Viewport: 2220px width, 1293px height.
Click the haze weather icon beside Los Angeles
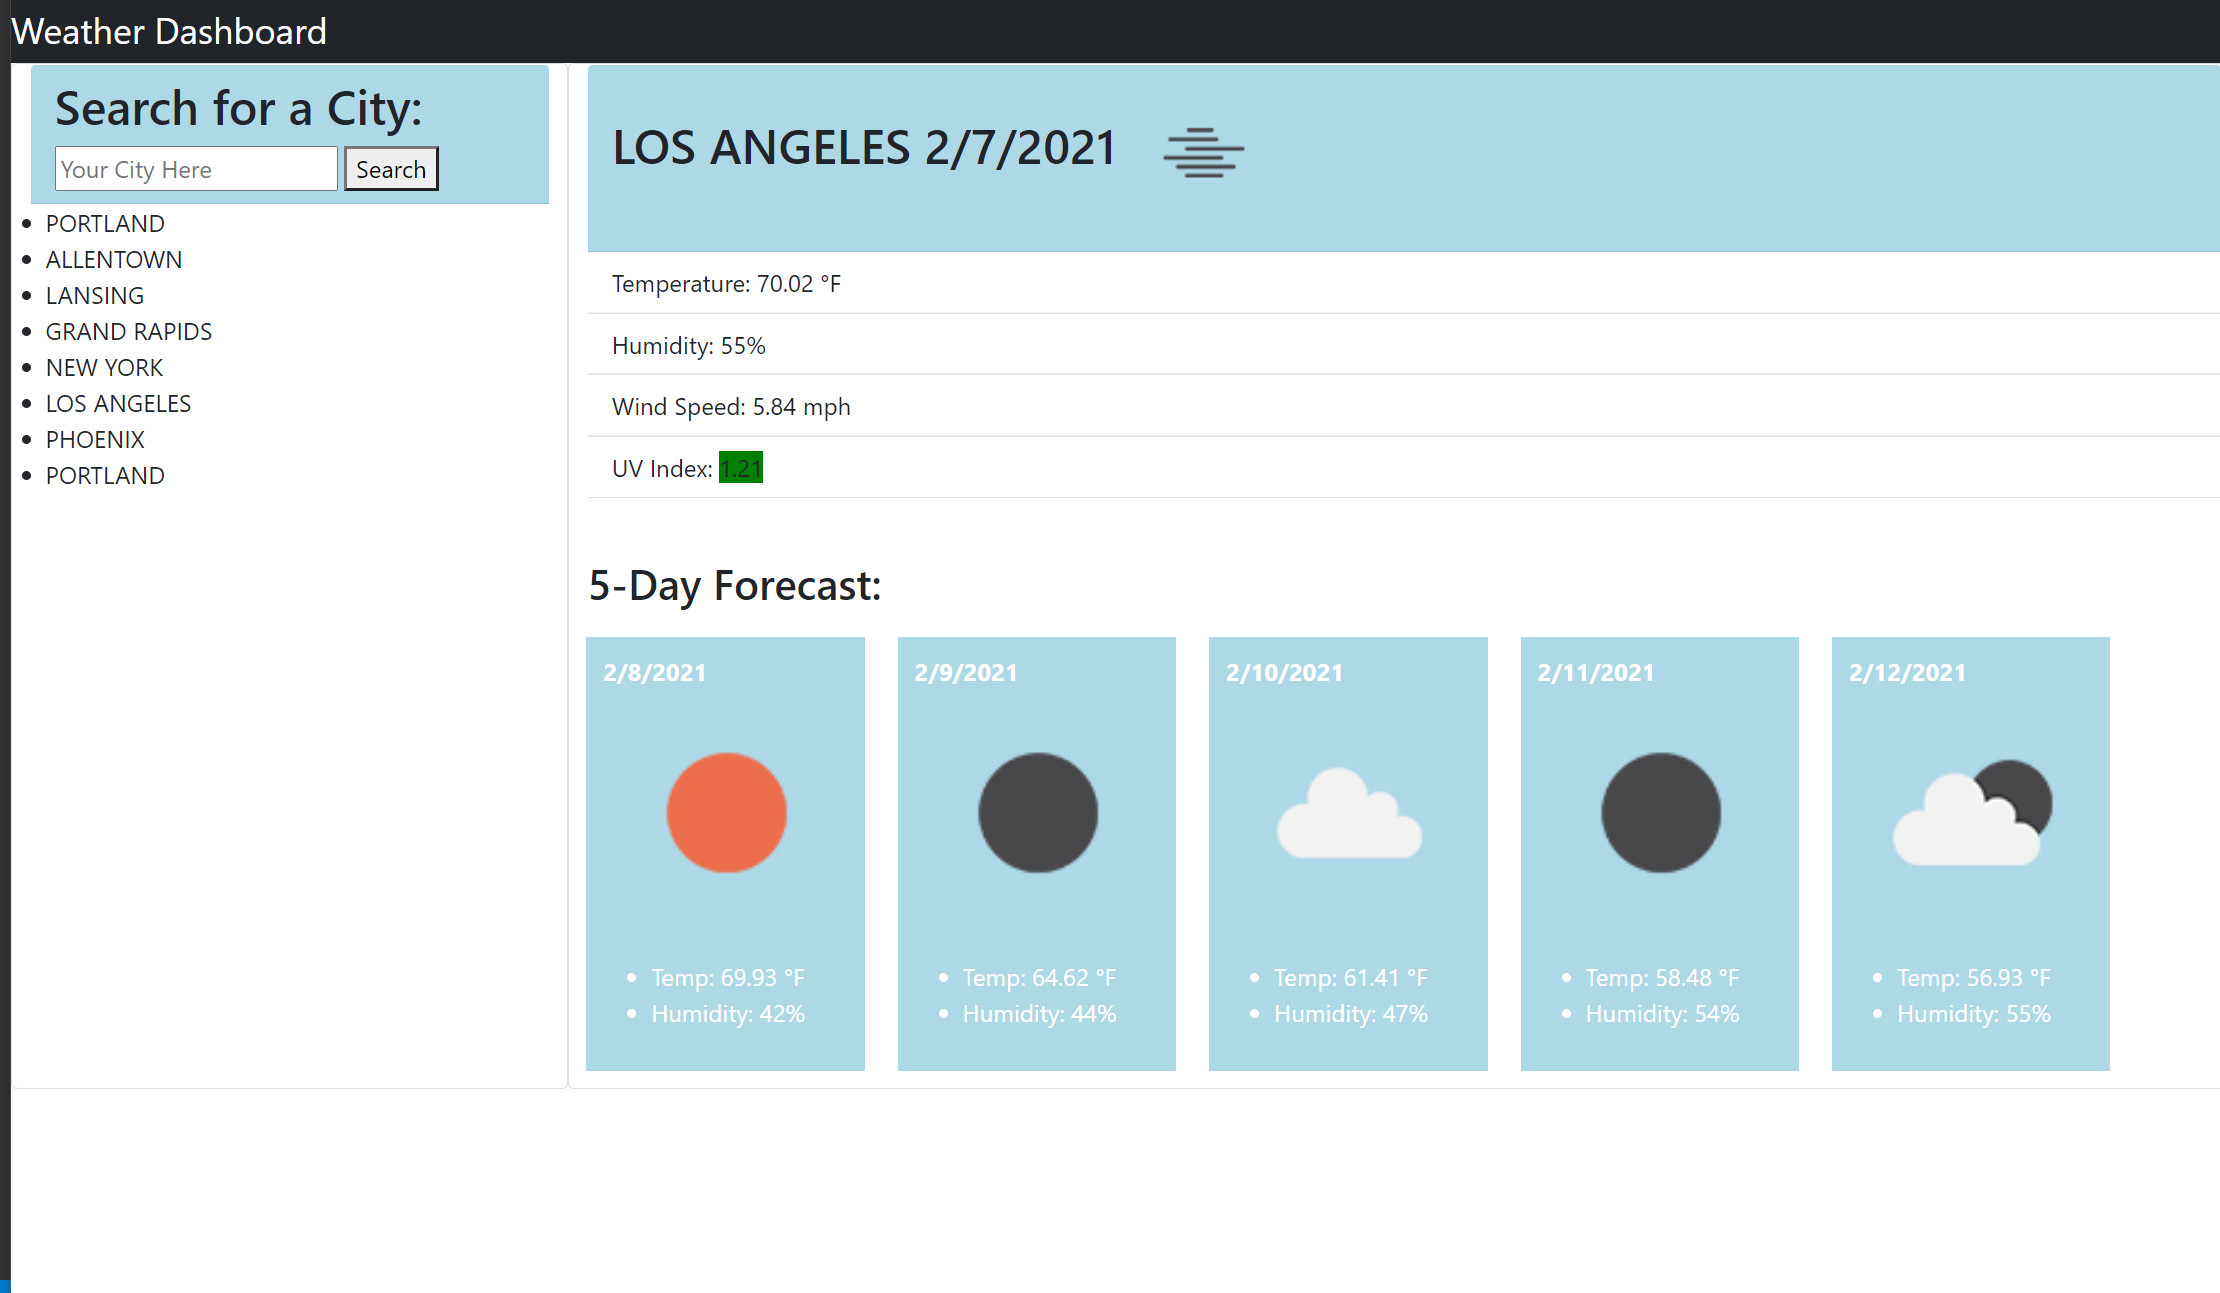click(x=1204, y=152)
